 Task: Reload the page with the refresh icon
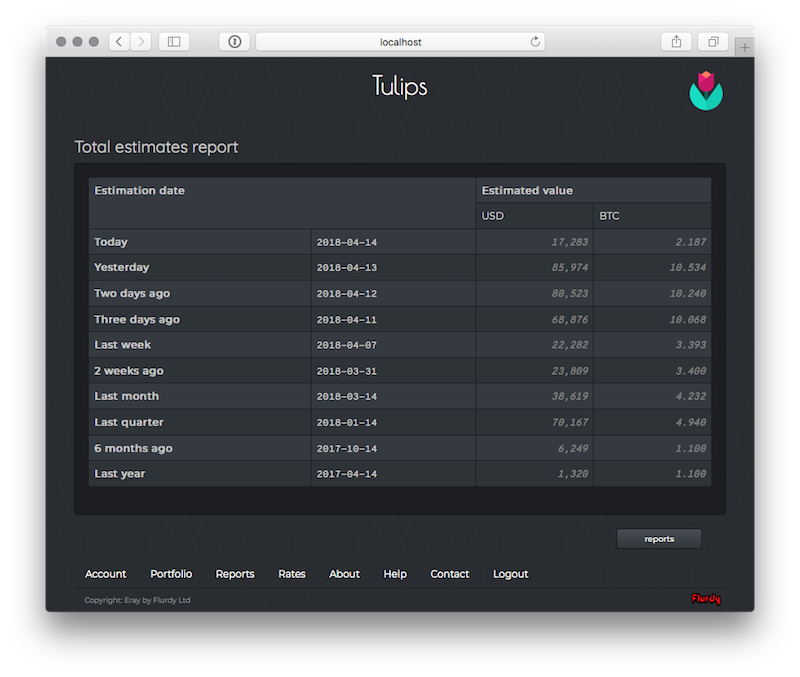point(536,41)
